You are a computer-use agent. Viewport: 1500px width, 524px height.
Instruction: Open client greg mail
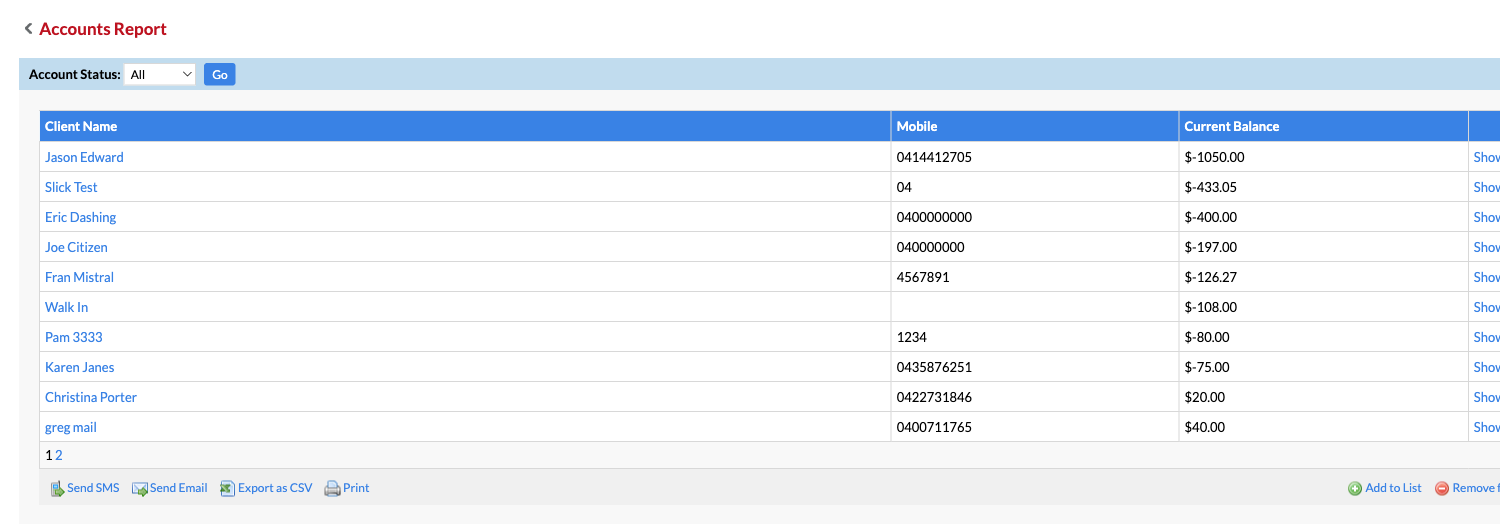[x=71, y=427]
